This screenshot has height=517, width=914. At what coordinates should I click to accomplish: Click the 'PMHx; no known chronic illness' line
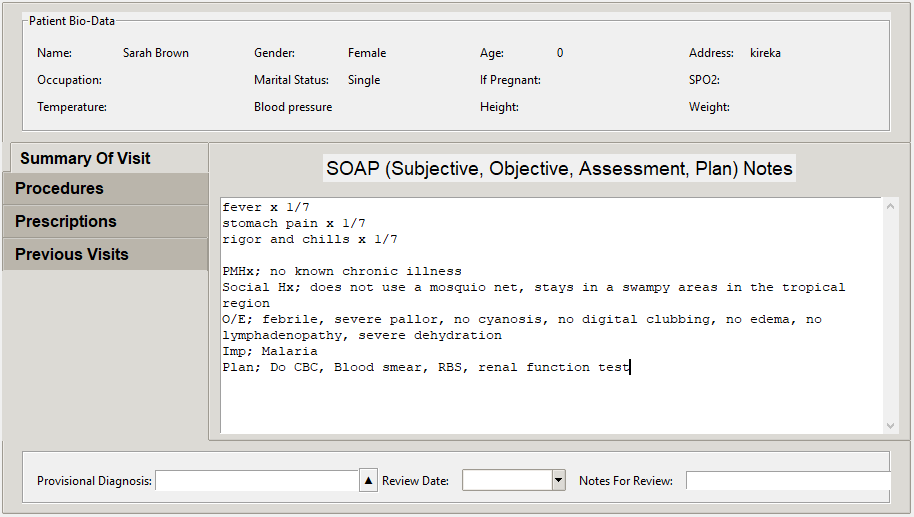pos(342,272)
